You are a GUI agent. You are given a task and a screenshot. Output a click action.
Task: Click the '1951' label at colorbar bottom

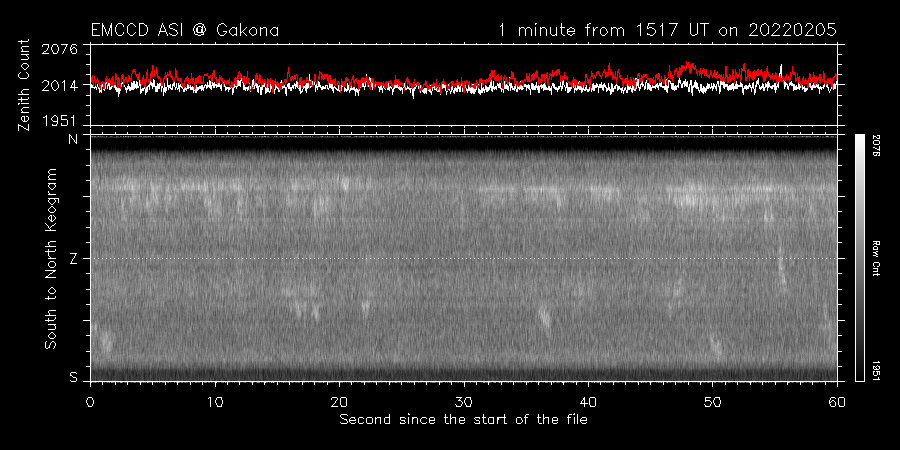click(x=878, y=370)
